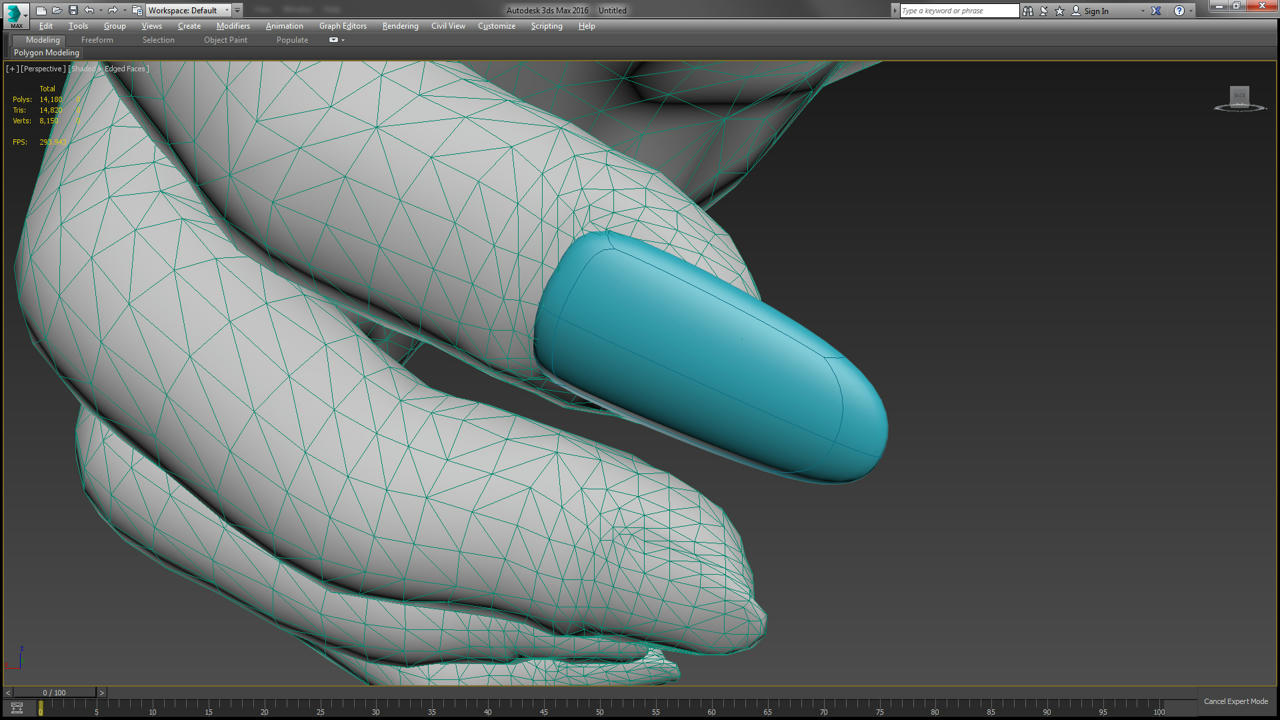
Task: Click the Polys statistic value 14,180
Action: coord(51,100)
